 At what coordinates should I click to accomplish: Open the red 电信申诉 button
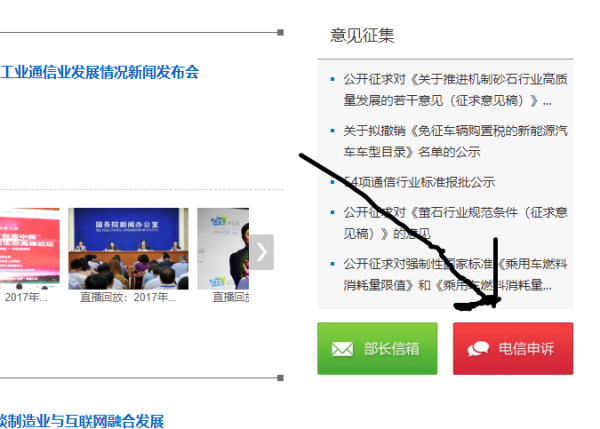(513, 348)
